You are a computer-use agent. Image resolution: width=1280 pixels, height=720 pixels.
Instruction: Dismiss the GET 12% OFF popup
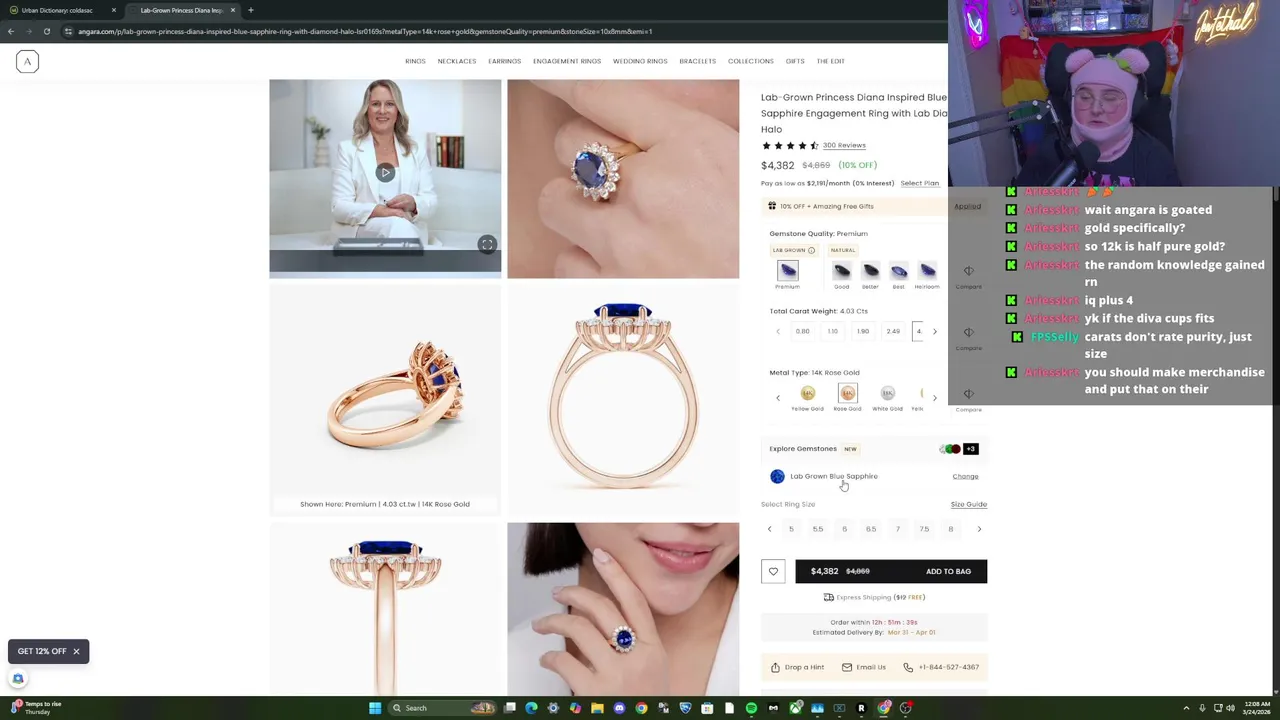(76, 651)
